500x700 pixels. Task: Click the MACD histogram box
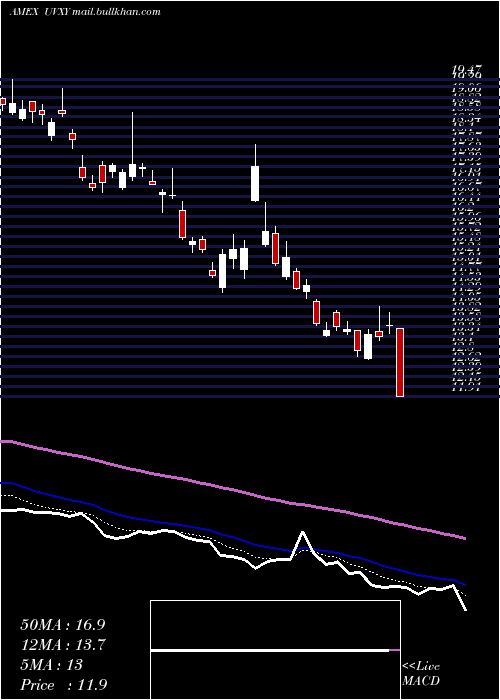tap(275, 650)
